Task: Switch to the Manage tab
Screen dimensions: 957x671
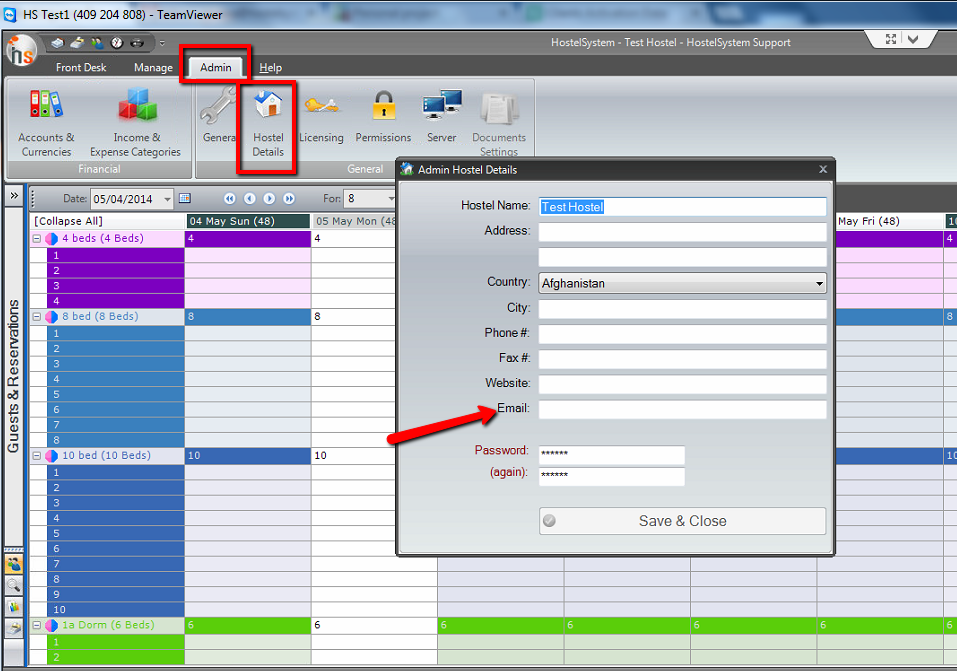Action: [x=153, y=67]
